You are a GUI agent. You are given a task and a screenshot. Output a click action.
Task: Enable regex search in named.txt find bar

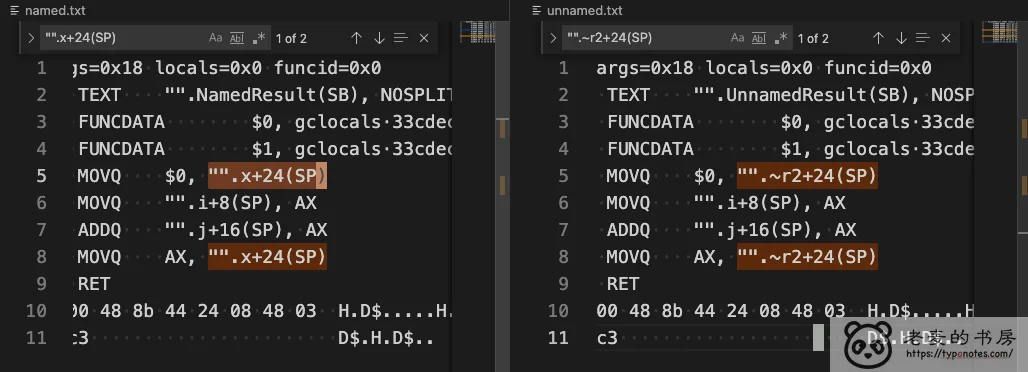[258, 38]
